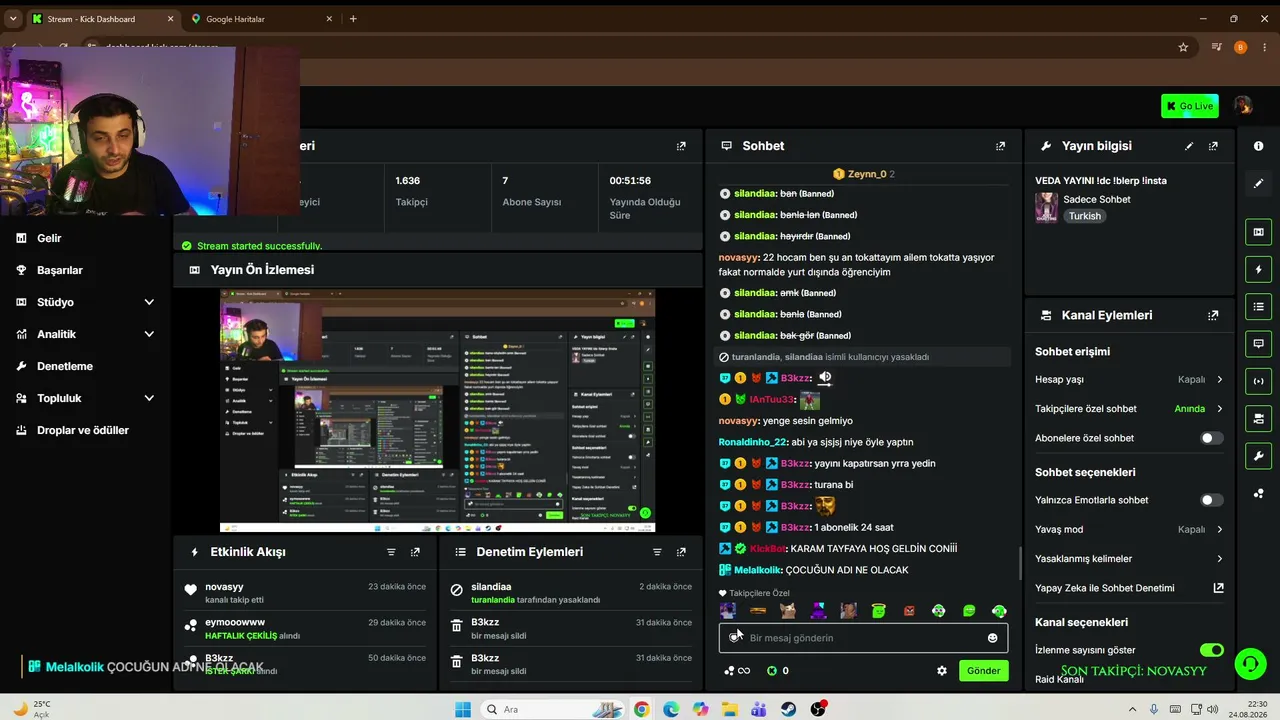Expand the Topluluk sidebar menu
Viewport: 1280px width, 720px height.
[149, 398]
